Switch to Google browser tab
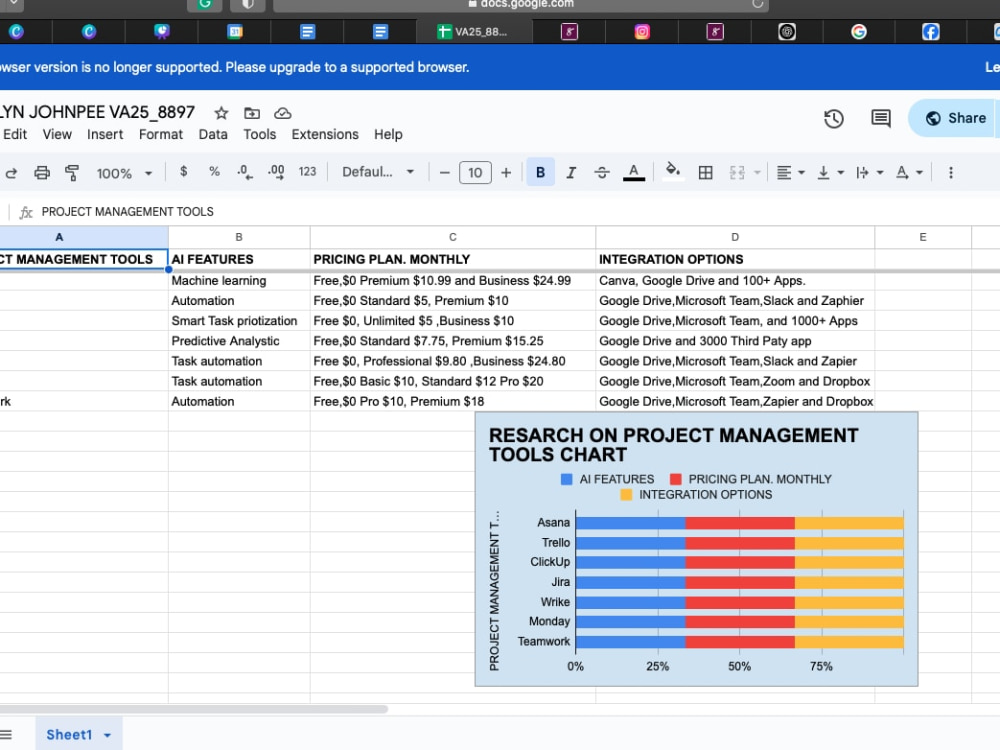The image size is (1000, 750). coord(858,32)
